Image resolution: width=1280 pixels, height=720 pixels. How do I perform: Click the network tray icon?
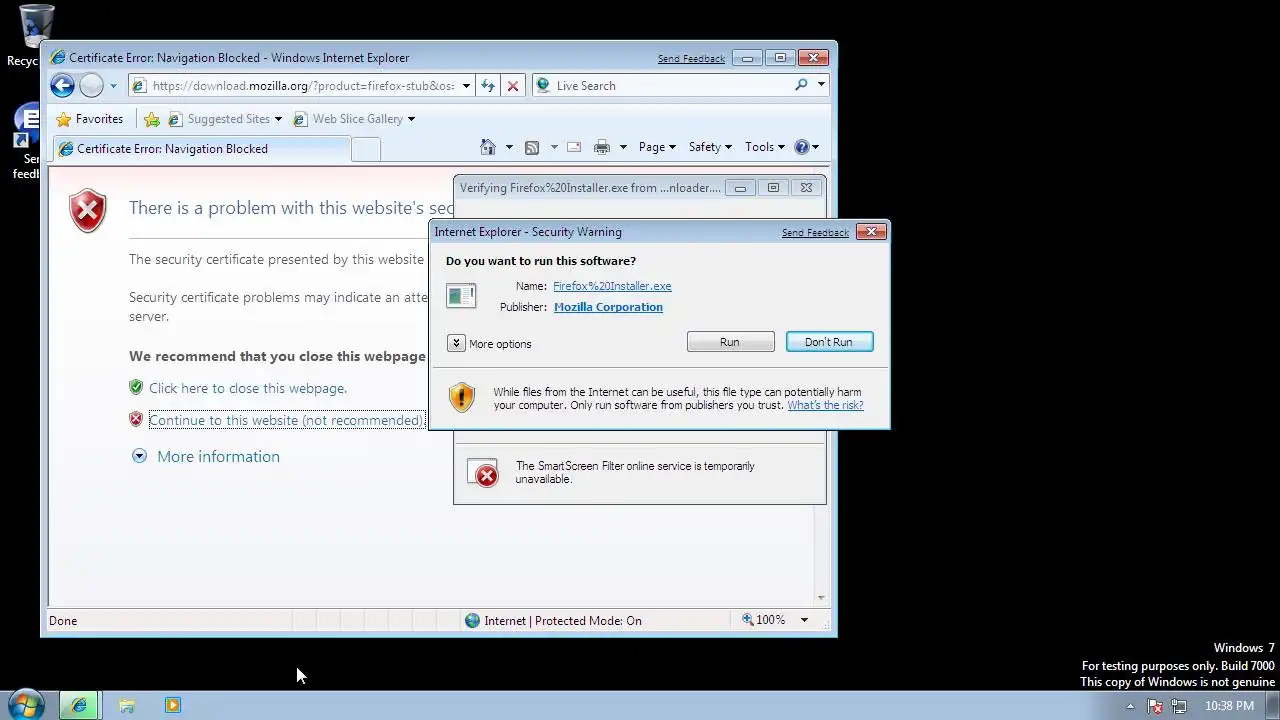pyautogui.click(x=1179, y=706)
